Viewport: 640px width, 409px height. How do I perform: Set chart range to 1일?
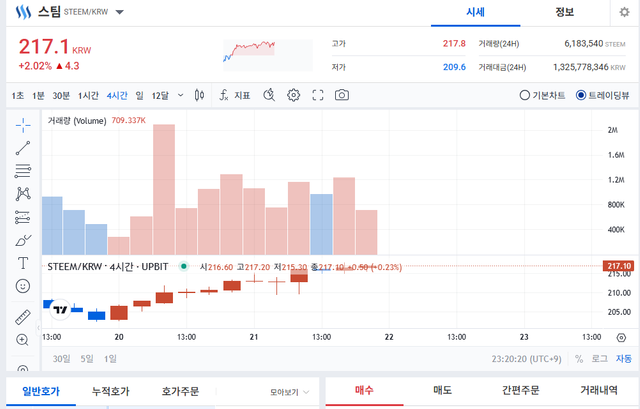pos(110,359)
